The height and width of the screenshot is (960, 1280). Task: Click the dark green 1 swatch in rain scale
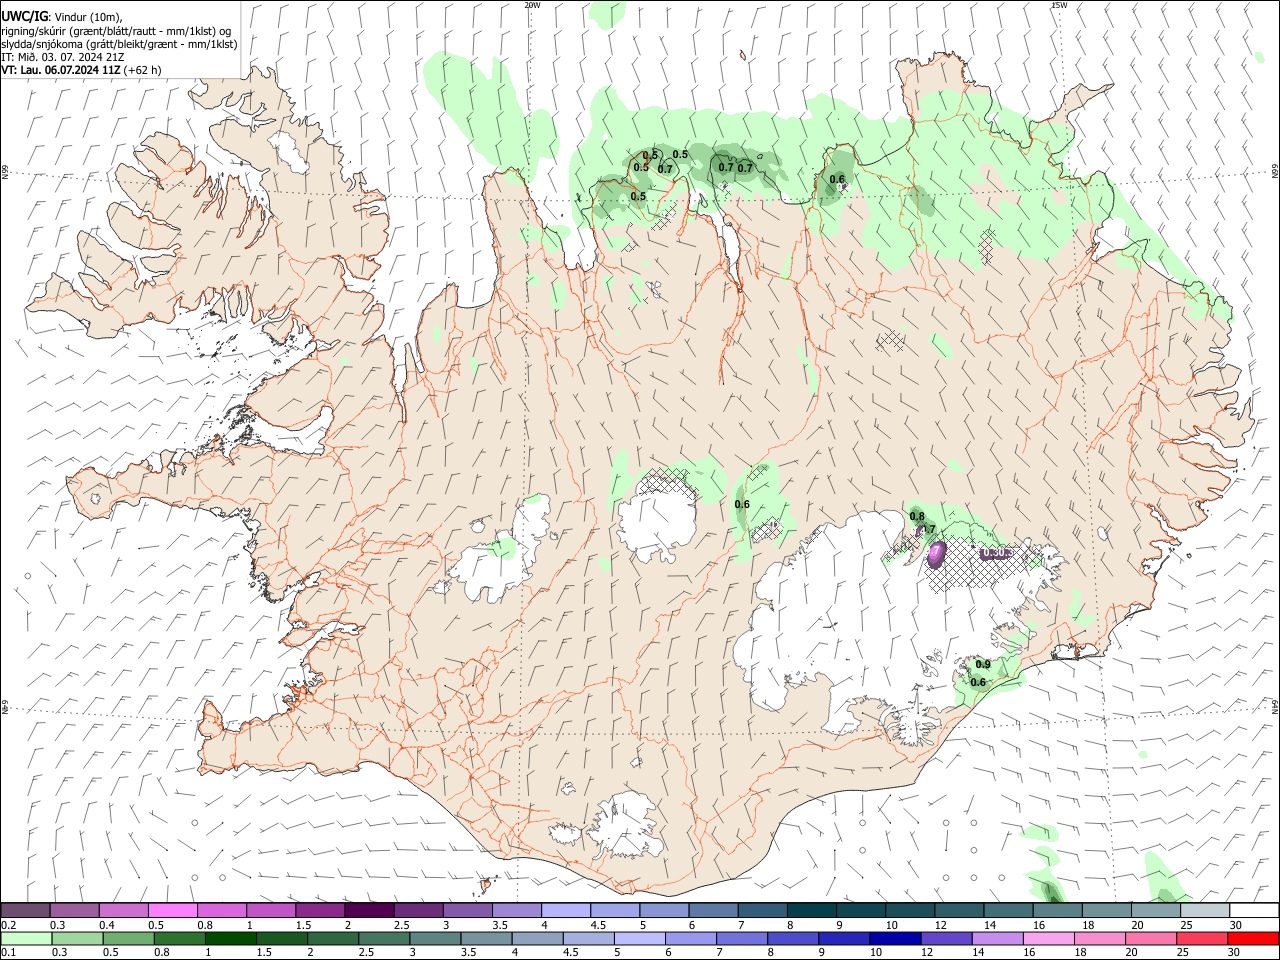point(230,939)
